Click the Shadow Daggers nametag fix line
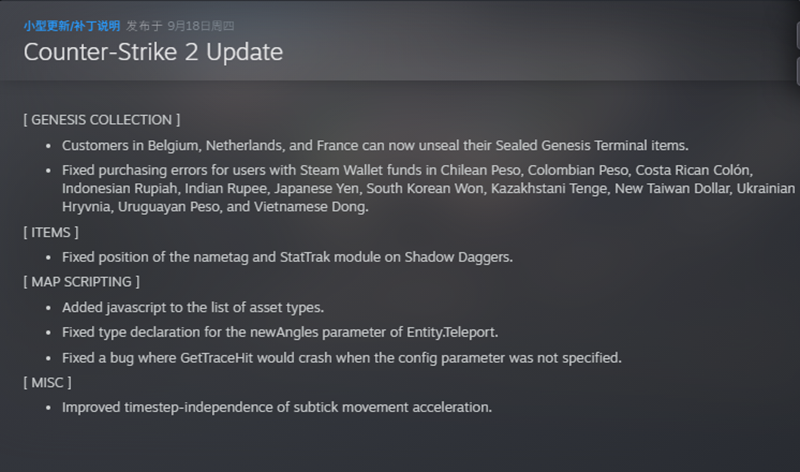This screenshot has width=800, height=472. point(287,257)
